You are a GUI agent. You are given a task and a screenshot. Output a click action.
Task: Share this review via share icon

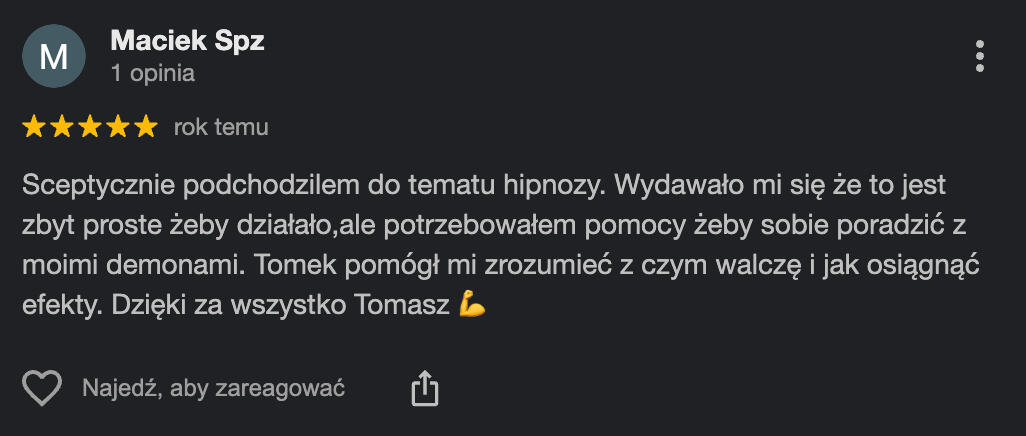[424, 389]
